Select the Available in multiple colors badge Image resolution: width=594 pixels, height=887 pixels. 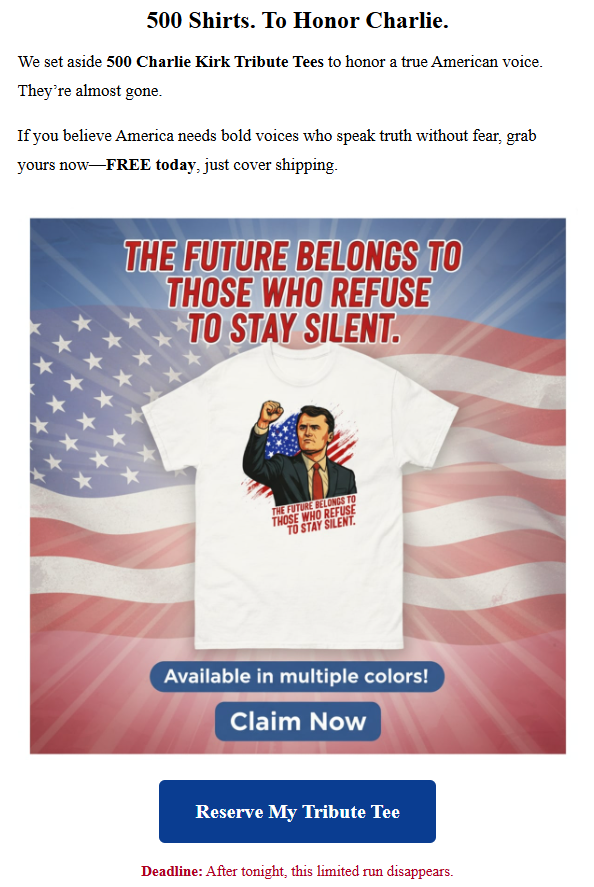click(297, 676)
